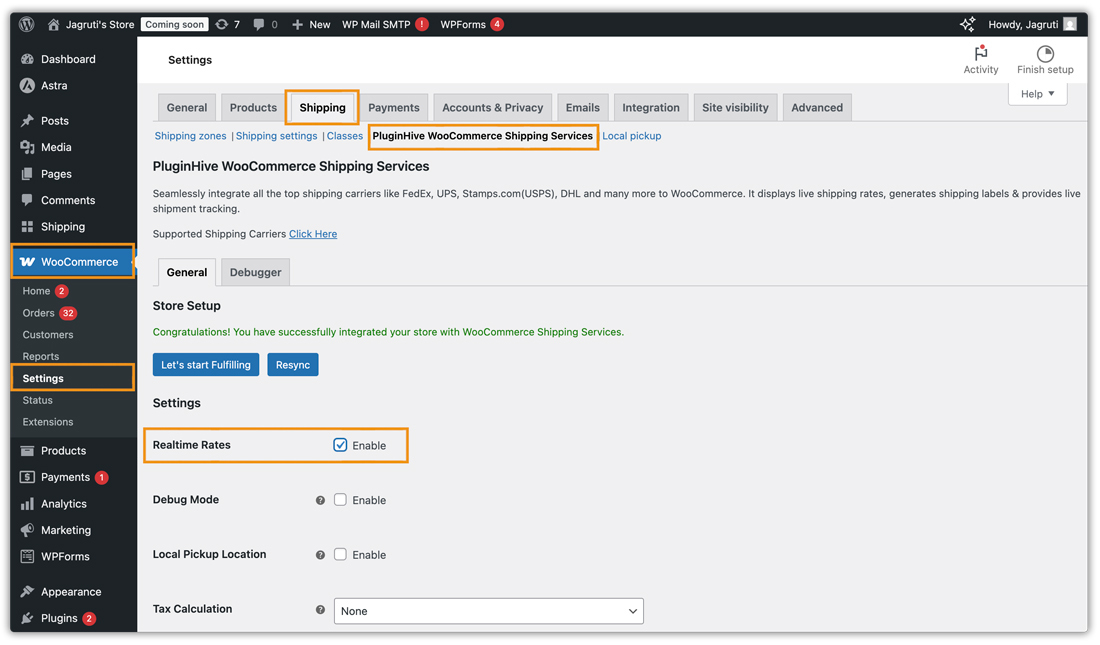Click the Shipping grid icon in sidebar
Image resolution: width=1100 pixels, height=645 pixels.
27,226
